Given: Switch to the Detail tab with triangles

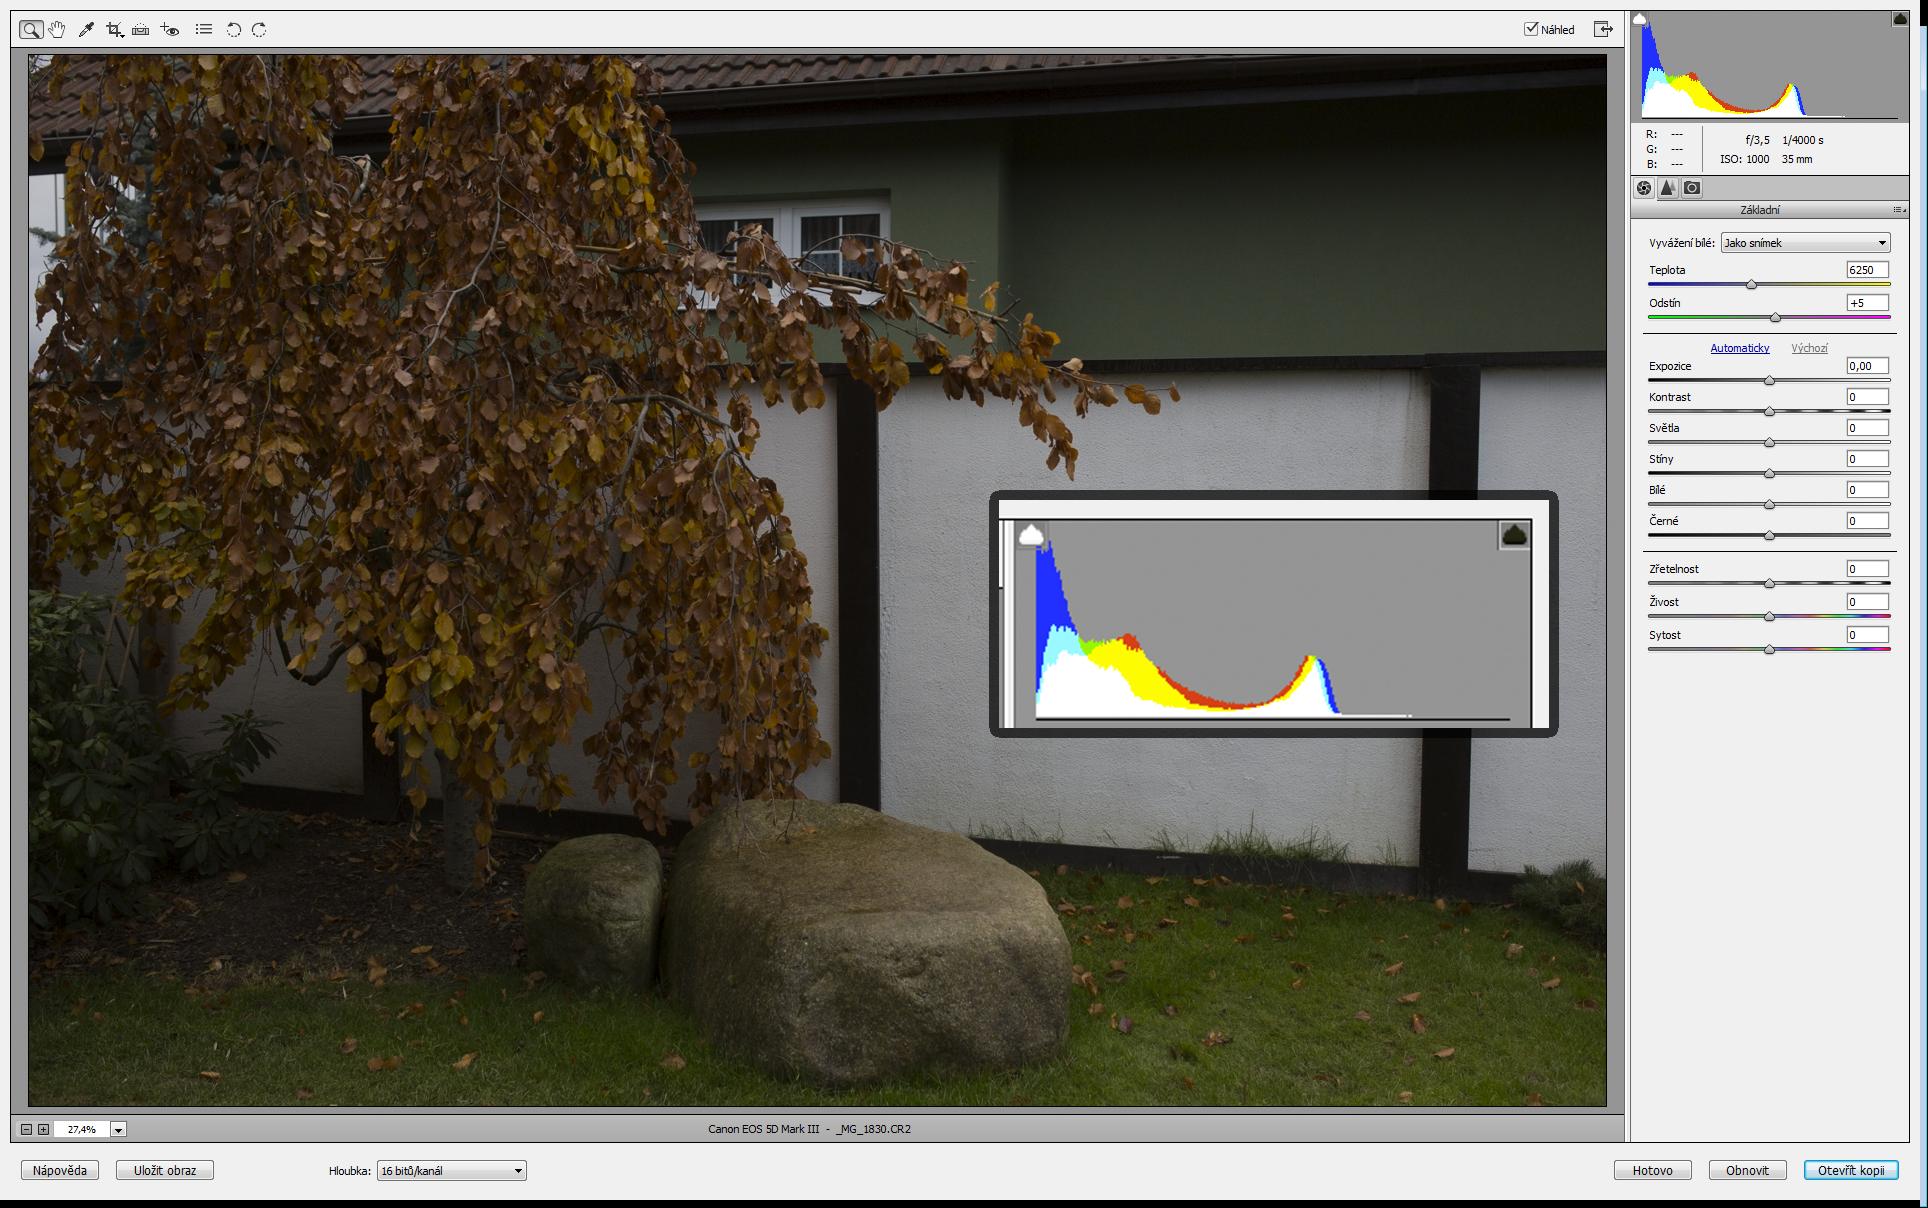Looking at the screenshot, I should click(x=1667, y=188).
